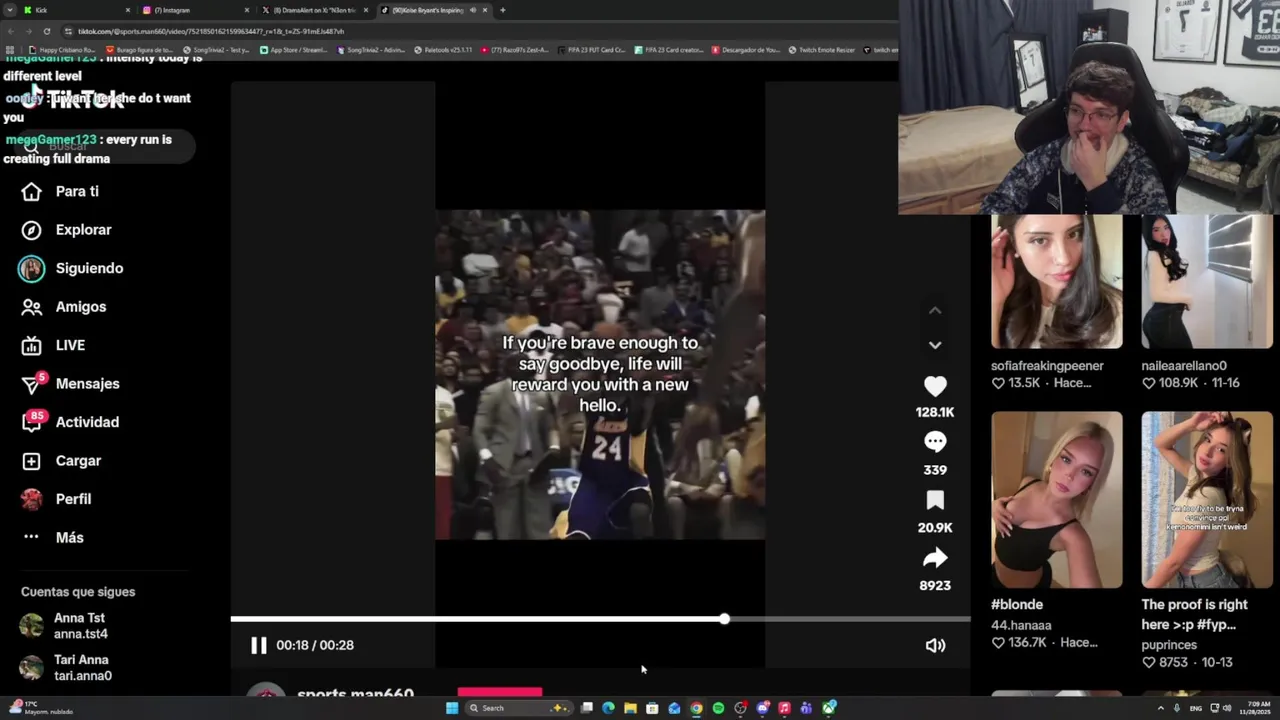Save the video with the bookmark icon
The width and height of the screenshot is (1280, 720).
pyautogui.click(x=935, y=500)
